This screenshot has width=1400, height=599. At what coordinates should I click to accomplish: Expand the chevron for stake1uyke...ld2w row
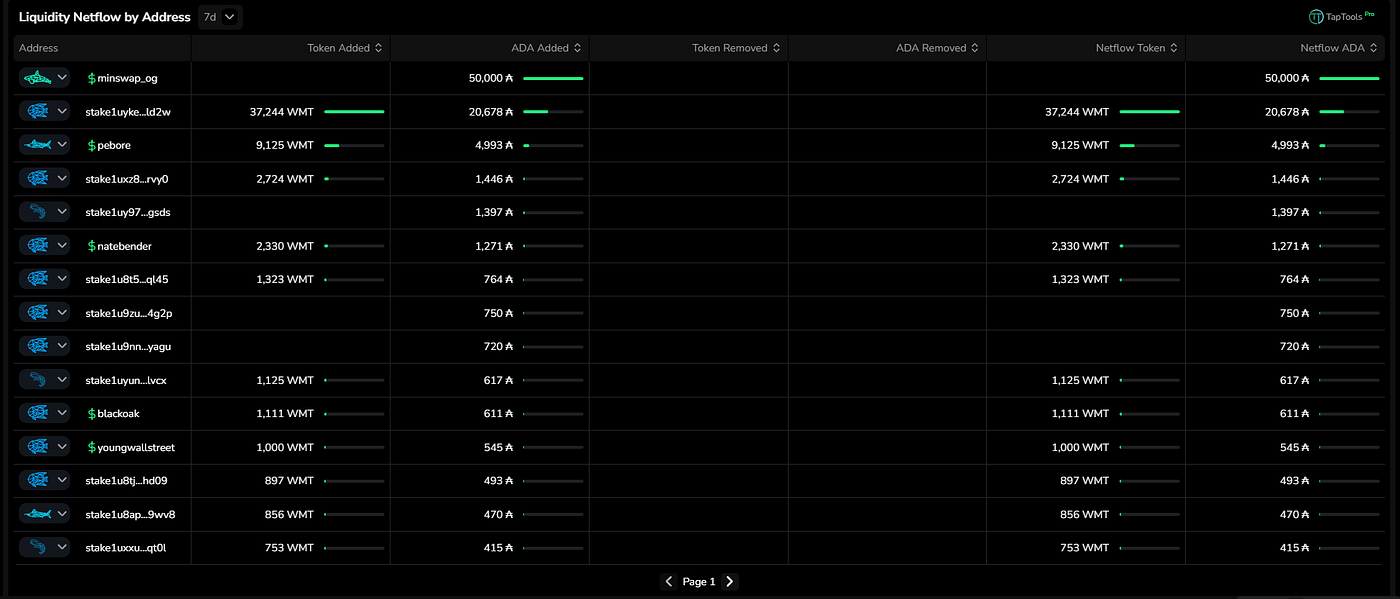pos(62,111)
